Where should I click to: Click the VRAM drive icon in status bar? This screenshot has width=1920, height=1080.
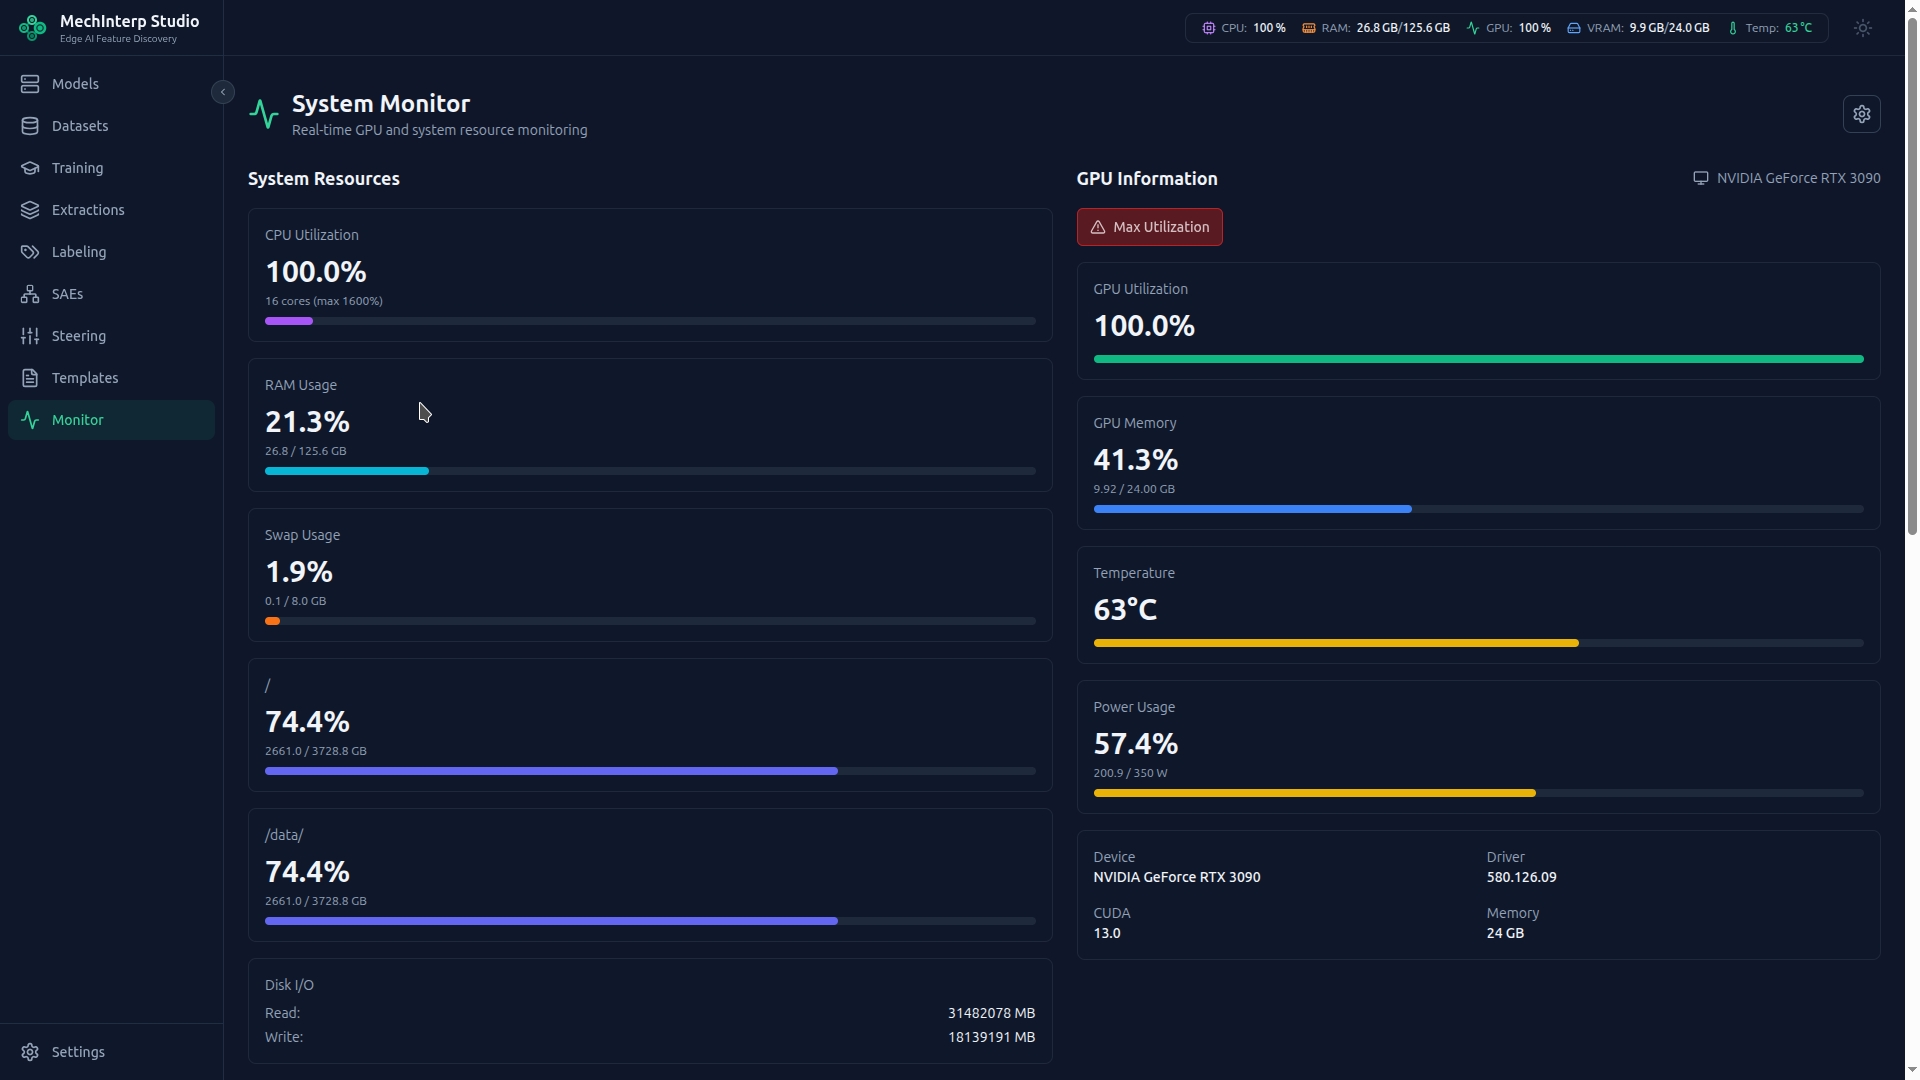point(1574,28)
